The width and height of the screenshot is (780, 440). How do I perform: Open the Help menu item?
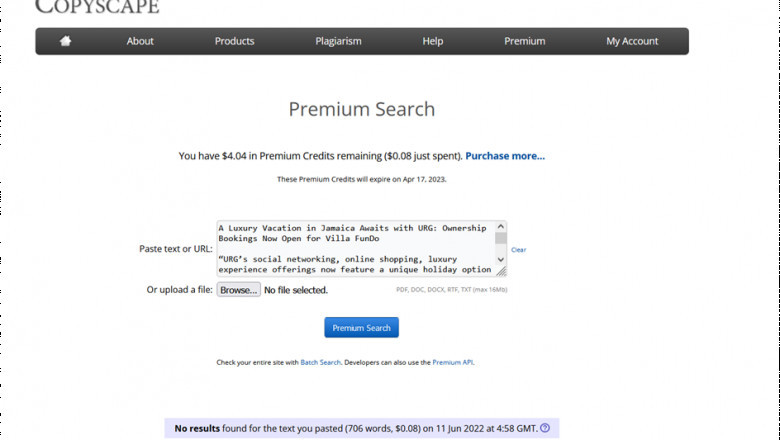point(432,41)
